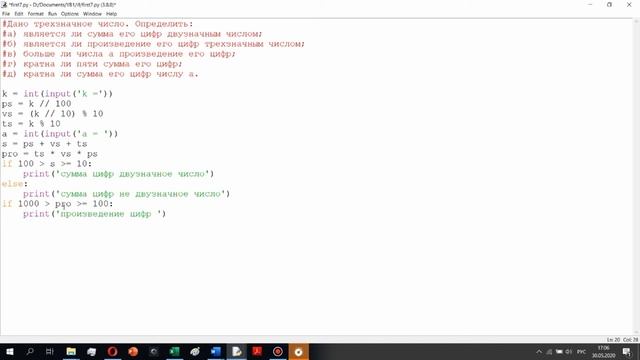The height and width of the screenshot is (360, 640).
Task: Click the IDLE title bar file icon
Action: 4,4
